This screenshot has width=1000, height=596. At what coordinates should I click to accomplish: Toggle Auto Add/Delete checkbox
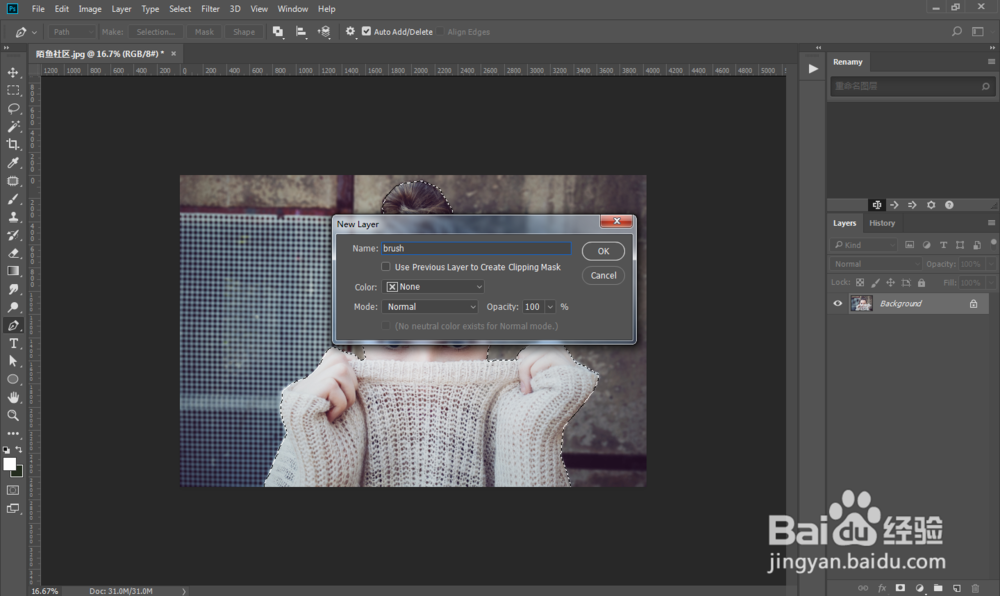[366, 31]
